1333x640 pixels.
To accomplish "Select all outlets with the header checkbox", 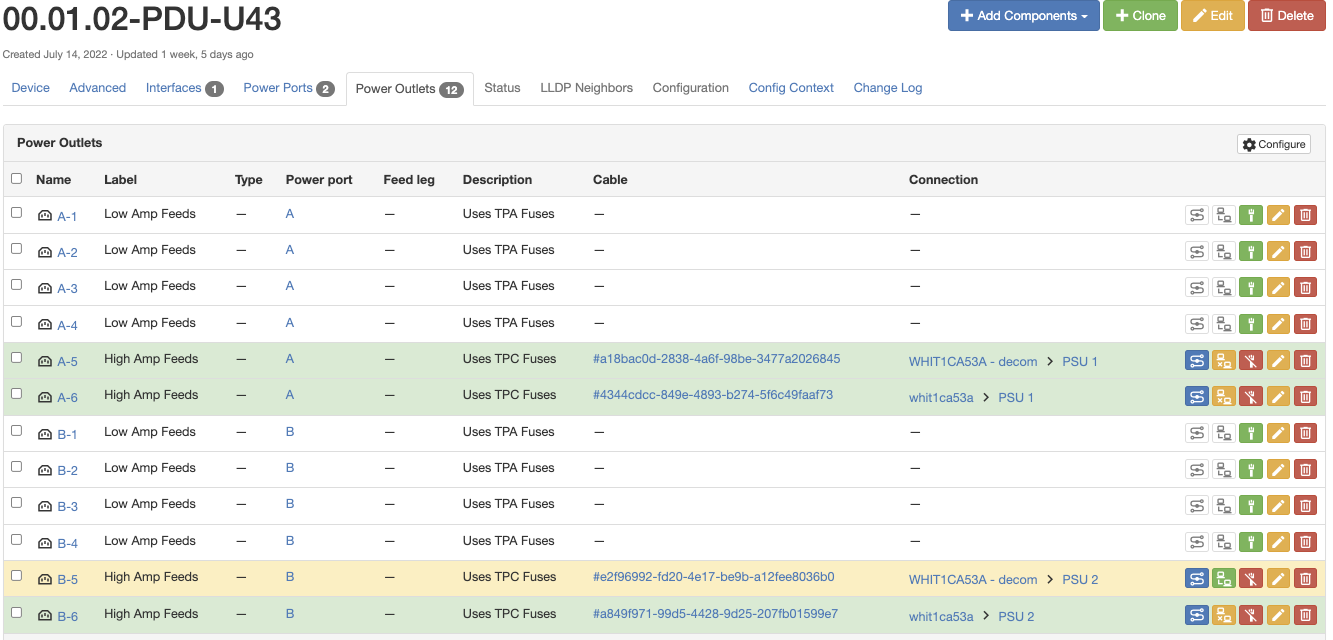I will pyautogui.click(x=16, y=178).
